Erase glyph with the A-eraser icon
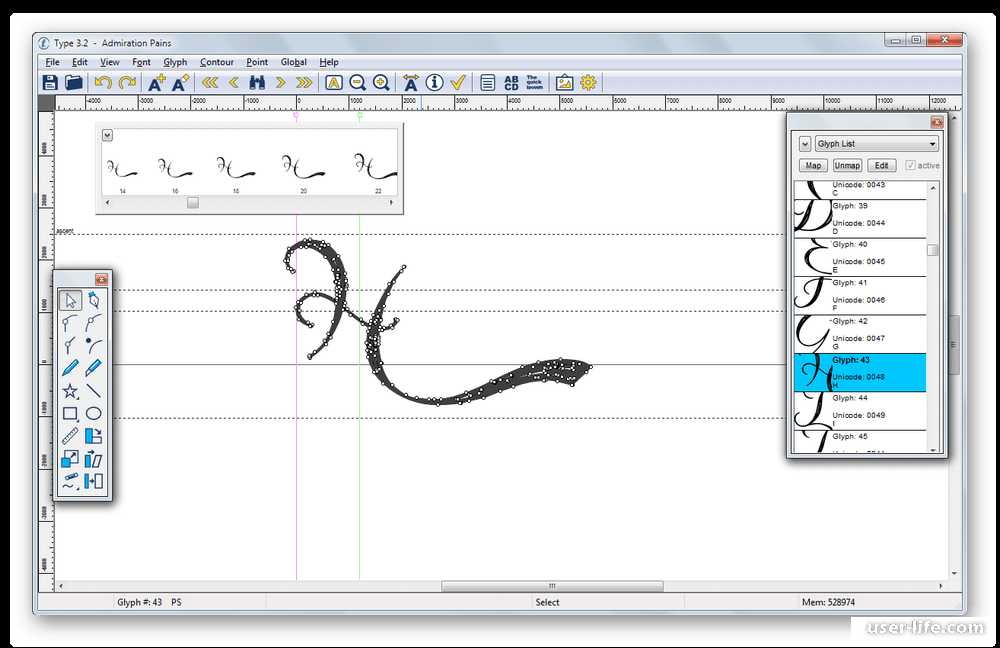 tap(180, 82)
